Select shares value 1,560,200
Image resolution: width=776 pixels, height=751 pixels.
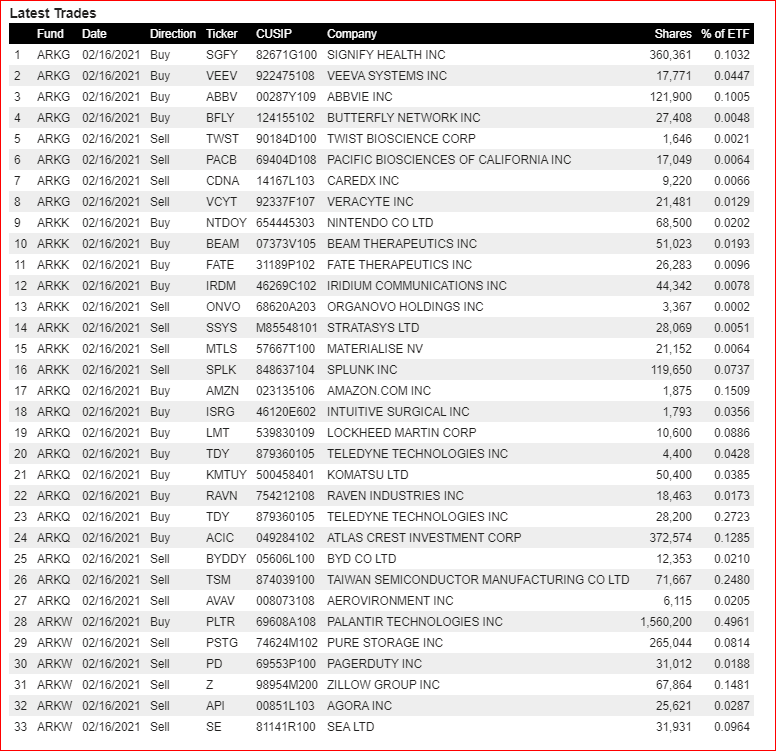point(666,622)
